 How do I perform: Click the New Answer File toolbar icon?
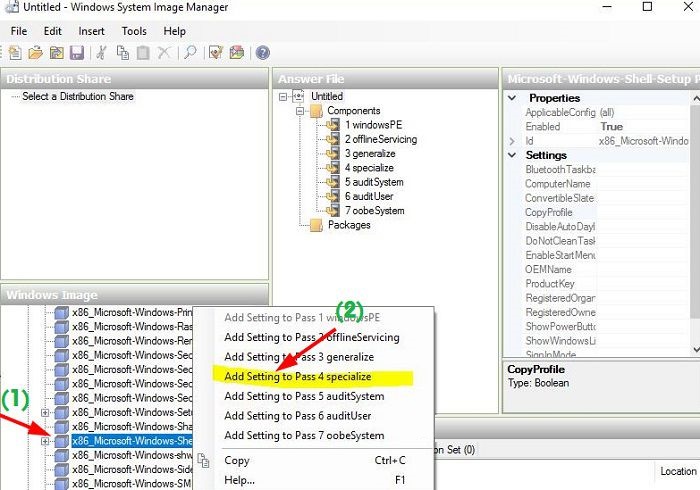click(15, 53)
